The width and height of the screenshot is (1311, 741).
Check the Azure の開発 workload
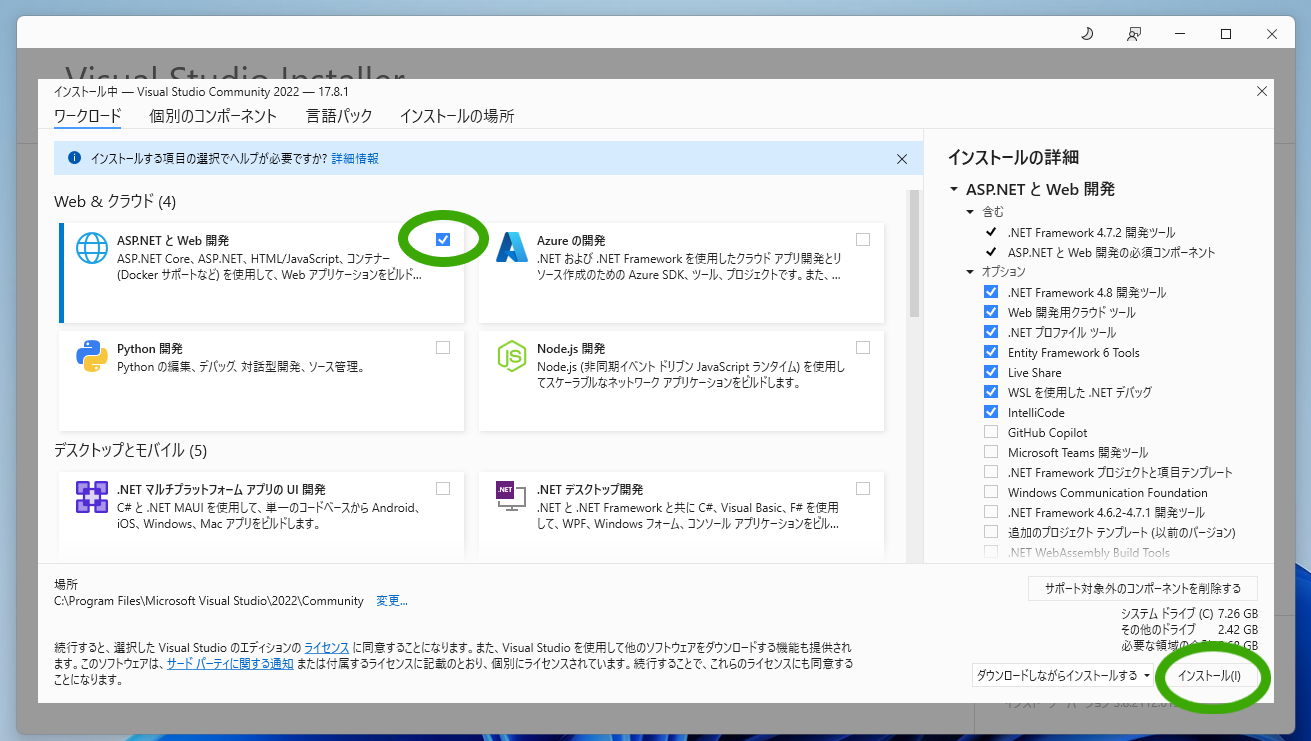(863, 240)
